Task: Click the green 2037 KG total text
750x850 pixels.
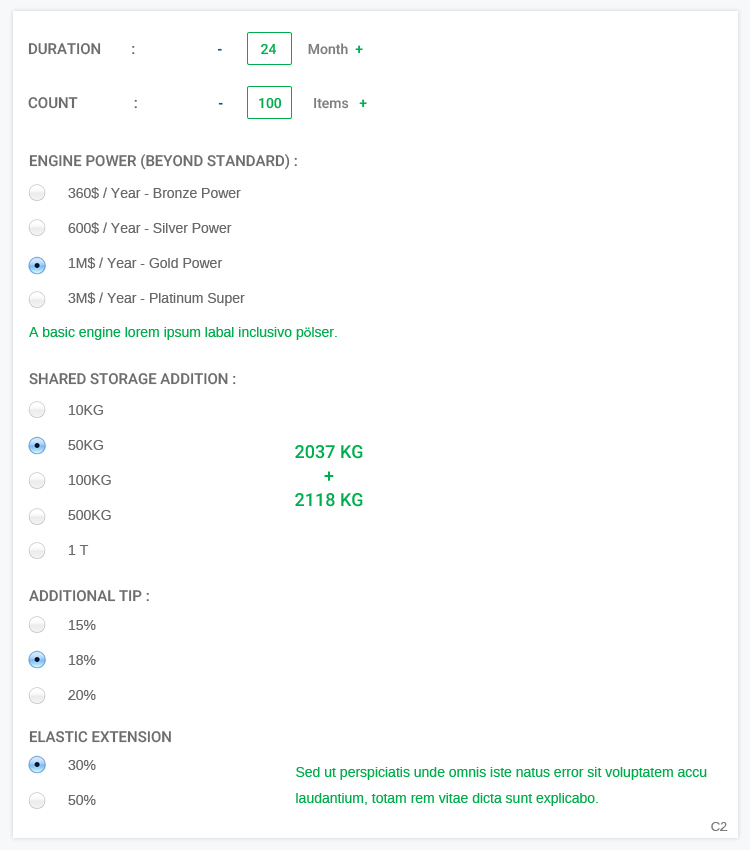Action: [328, 452]
